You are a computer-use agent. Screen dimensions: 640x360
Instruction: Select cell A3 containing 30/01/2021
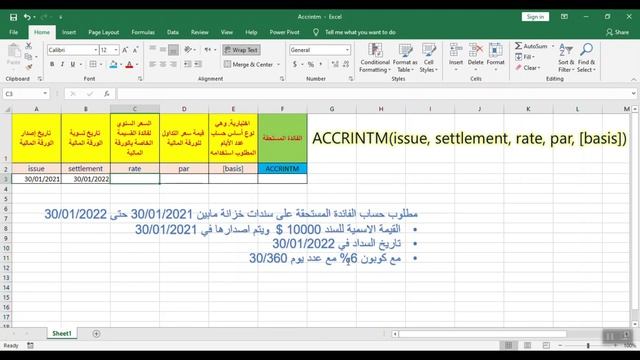36,179
